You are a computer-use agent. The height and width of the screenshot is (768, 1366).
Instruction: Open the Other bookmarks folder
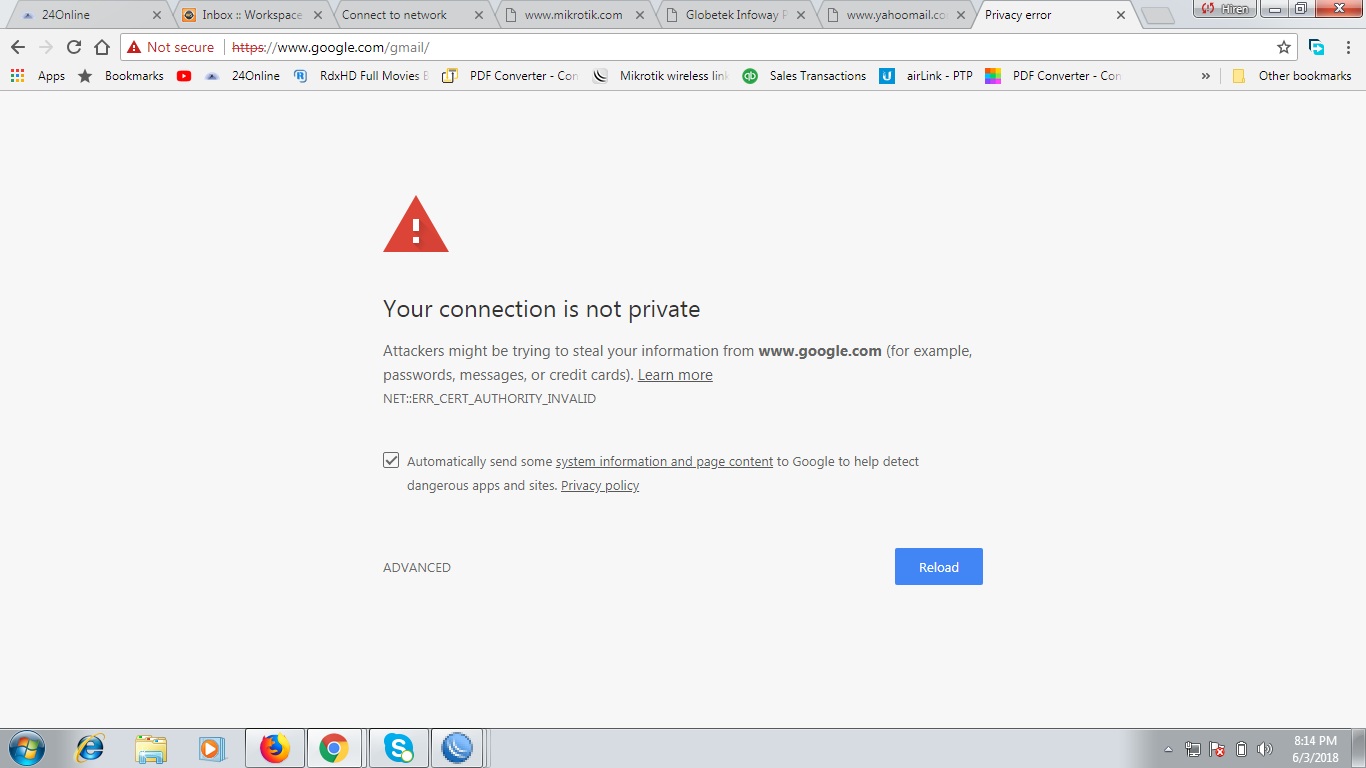[x=1291, y=76]
